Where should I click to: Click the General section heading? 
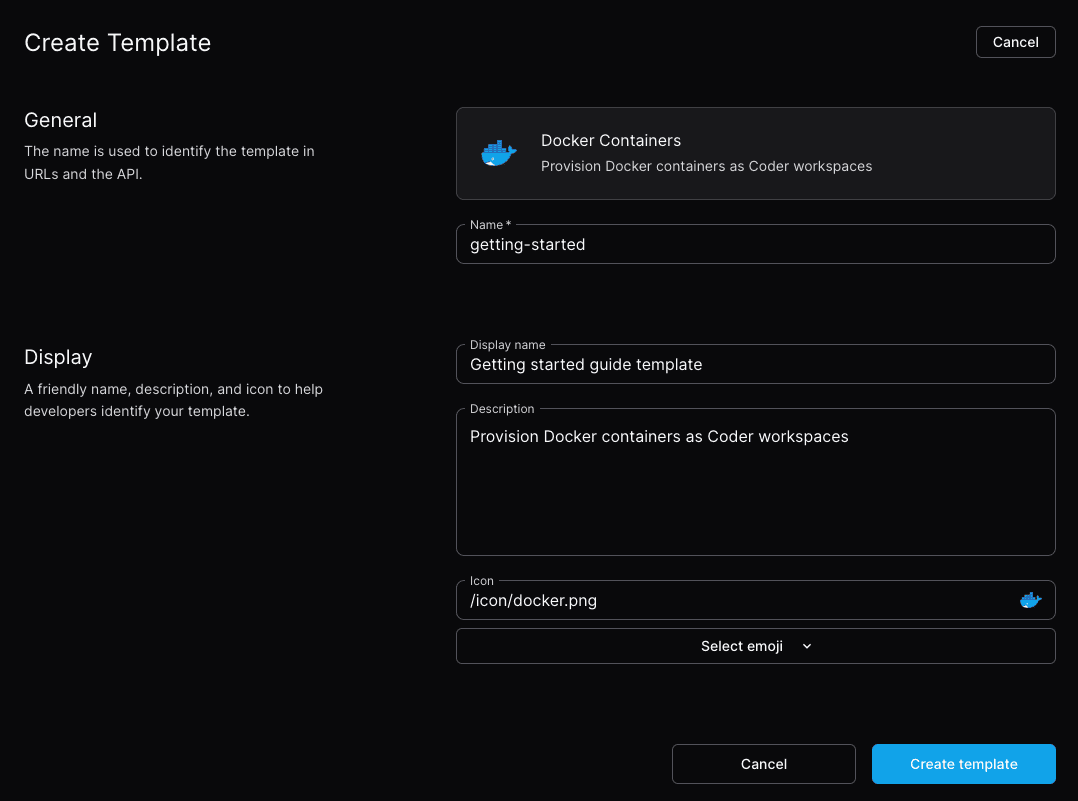[x=60, y=120]
